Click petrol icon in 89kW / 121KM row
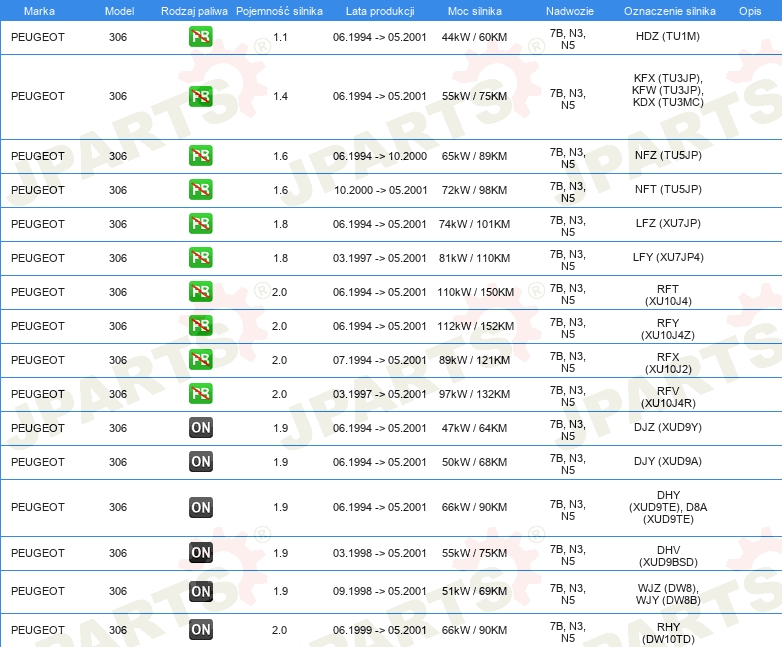Viewport: 782px width, 647px height. point(200,360)
